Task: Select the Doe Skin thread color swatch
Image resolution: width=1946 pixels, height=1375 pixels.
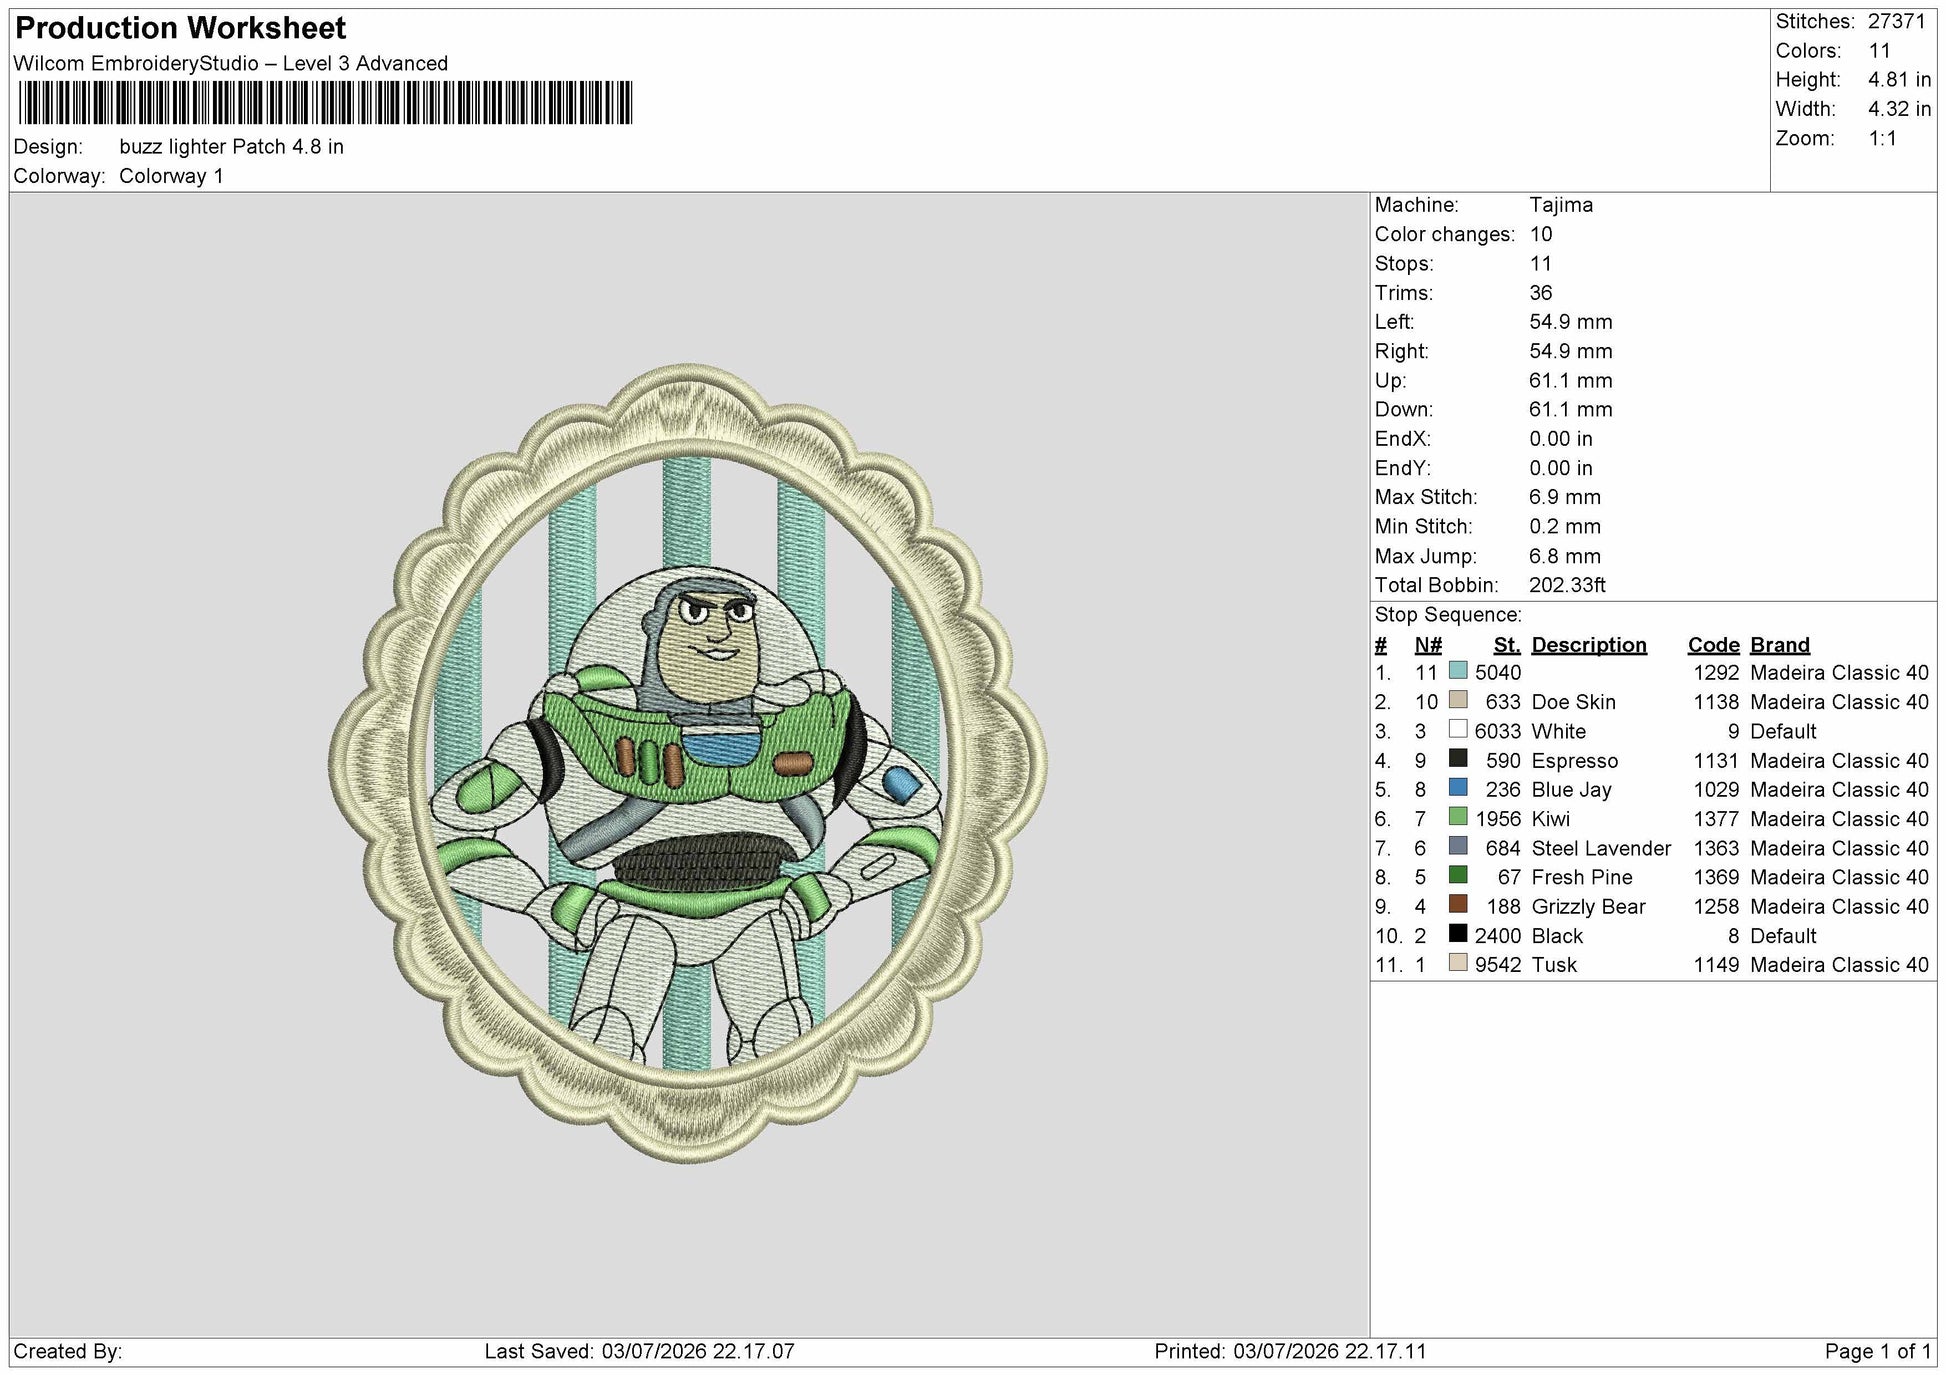Action: [x=1458, y=700]
